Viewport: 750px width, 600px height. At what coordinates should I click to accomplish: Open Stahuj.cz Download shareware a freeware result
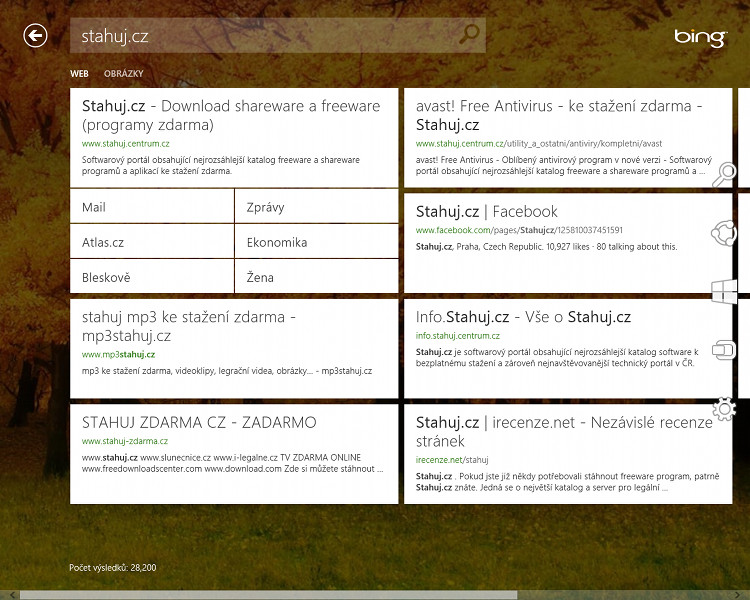click(231, 115)
